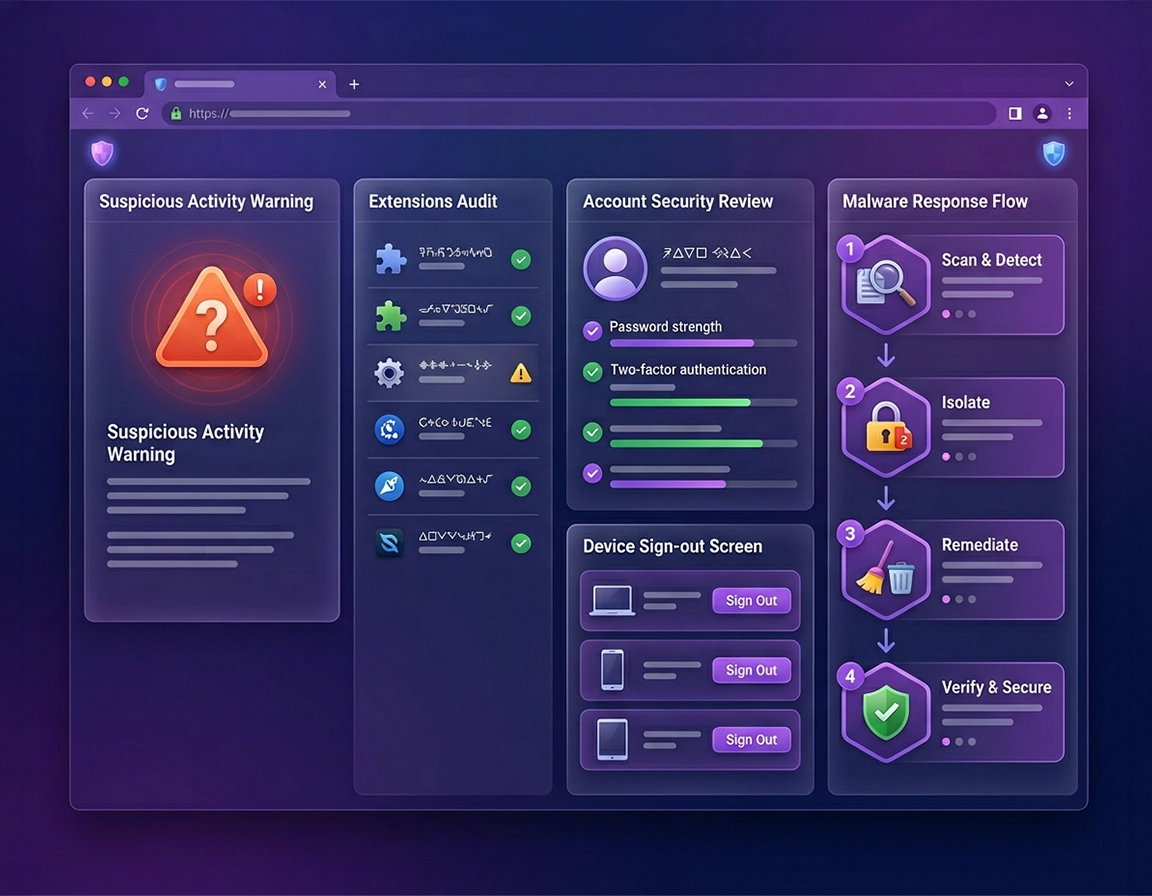Toggle the Two-factor authentication checkmark
1152x896 pixels.
pos(592,372)
